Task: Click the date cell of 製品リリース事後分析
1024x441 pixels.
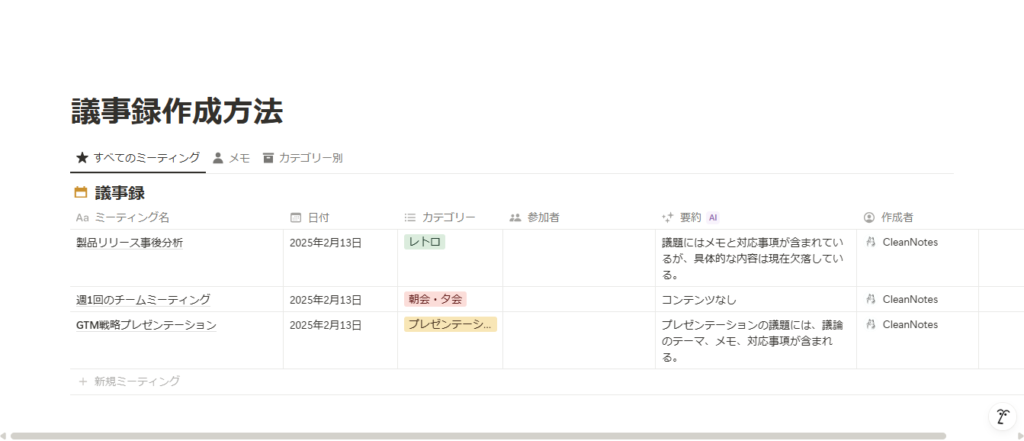Action: coord(340,258)
